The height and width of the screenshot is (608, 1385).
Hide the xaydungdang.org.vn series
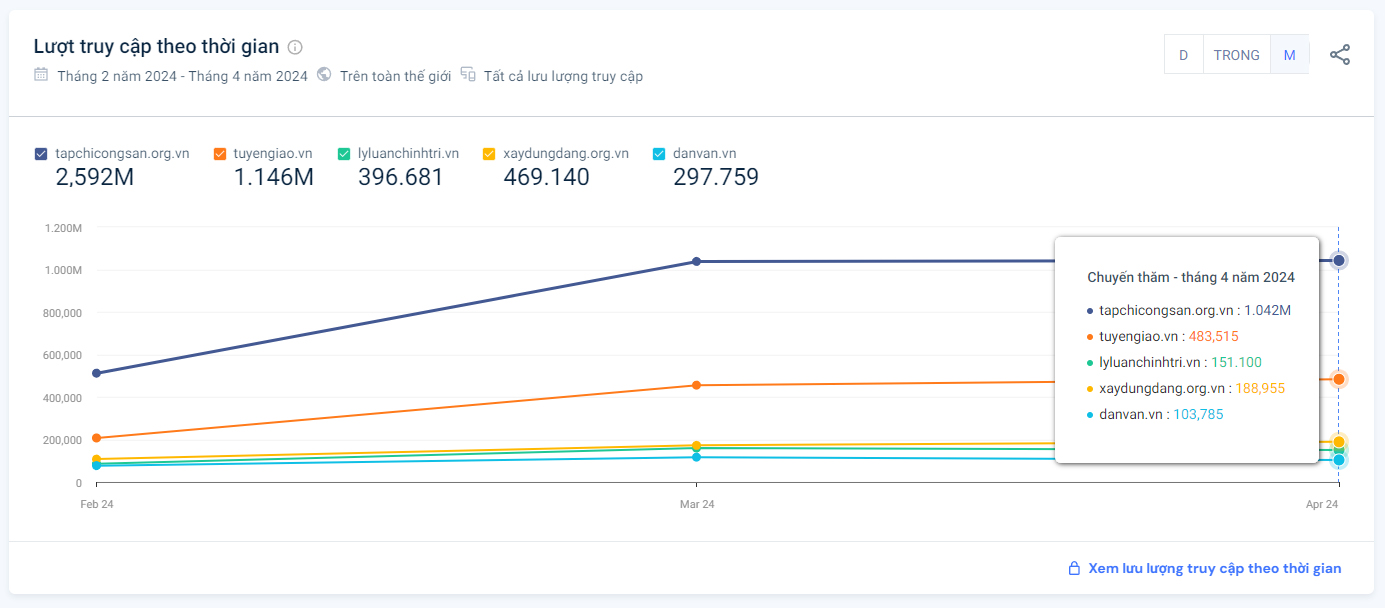[489, 154]
